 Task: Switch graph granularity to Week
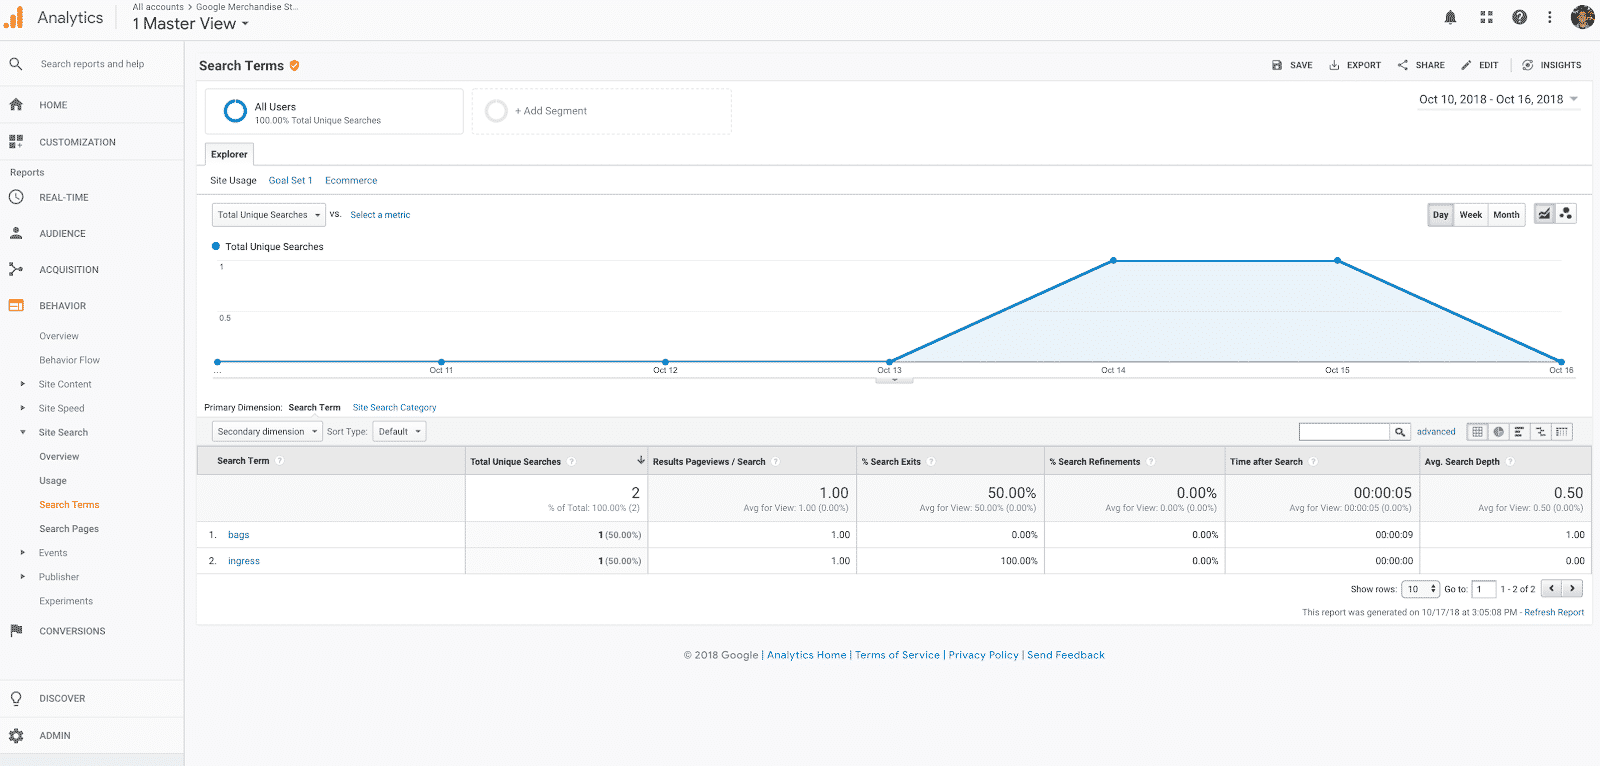coord(1470,215)
